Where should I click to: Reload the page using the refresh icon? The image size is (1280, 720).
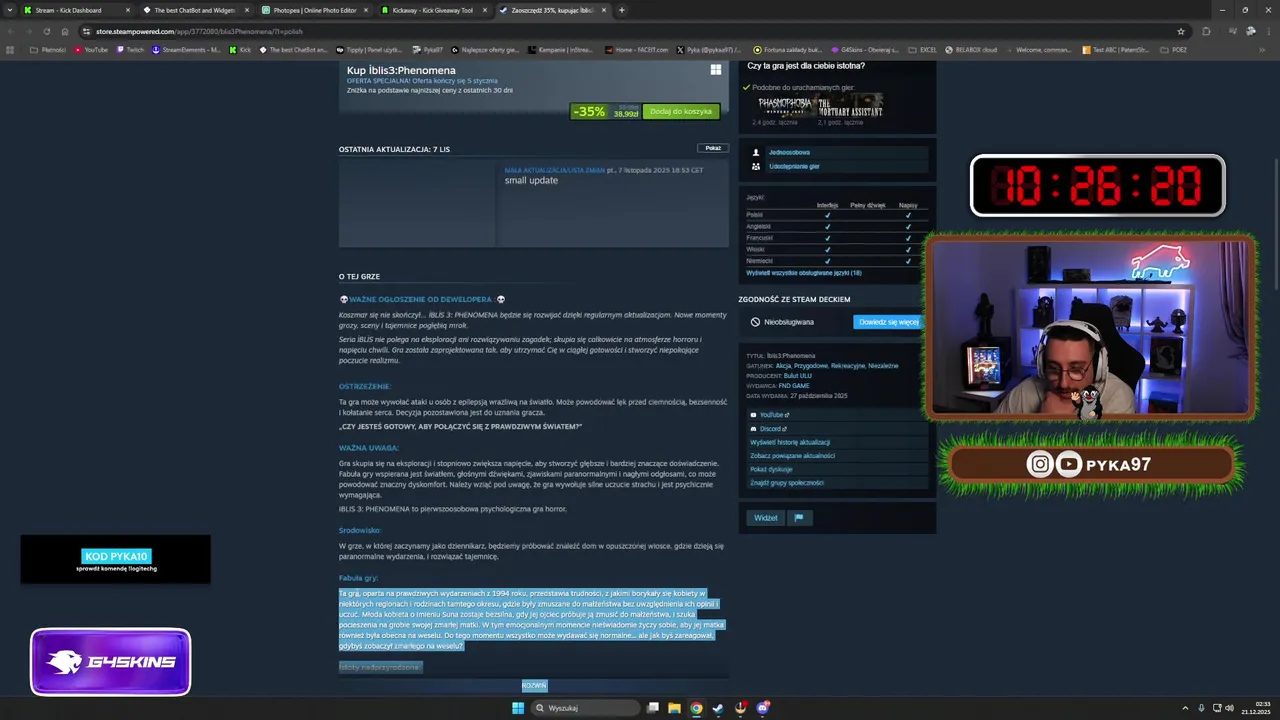pyautogui.click(x=46, y=31)
